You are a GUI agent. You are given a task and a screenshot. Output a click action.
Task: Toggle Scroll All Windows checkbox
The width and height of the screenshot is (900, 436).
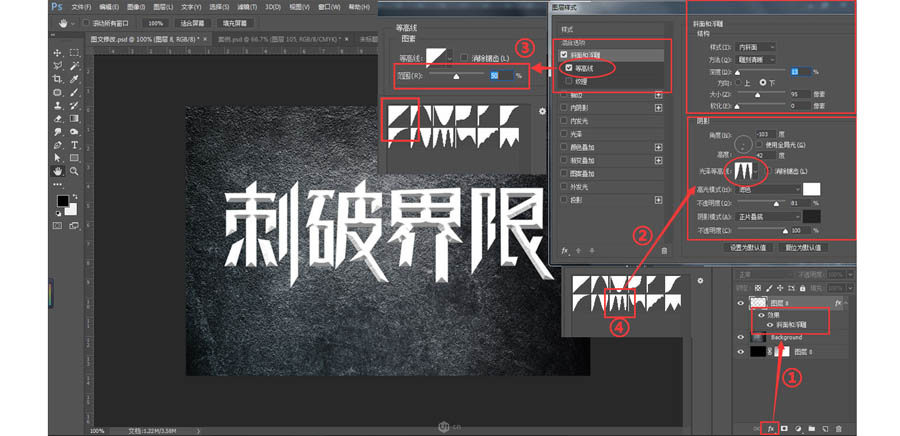tap(86, 24)
